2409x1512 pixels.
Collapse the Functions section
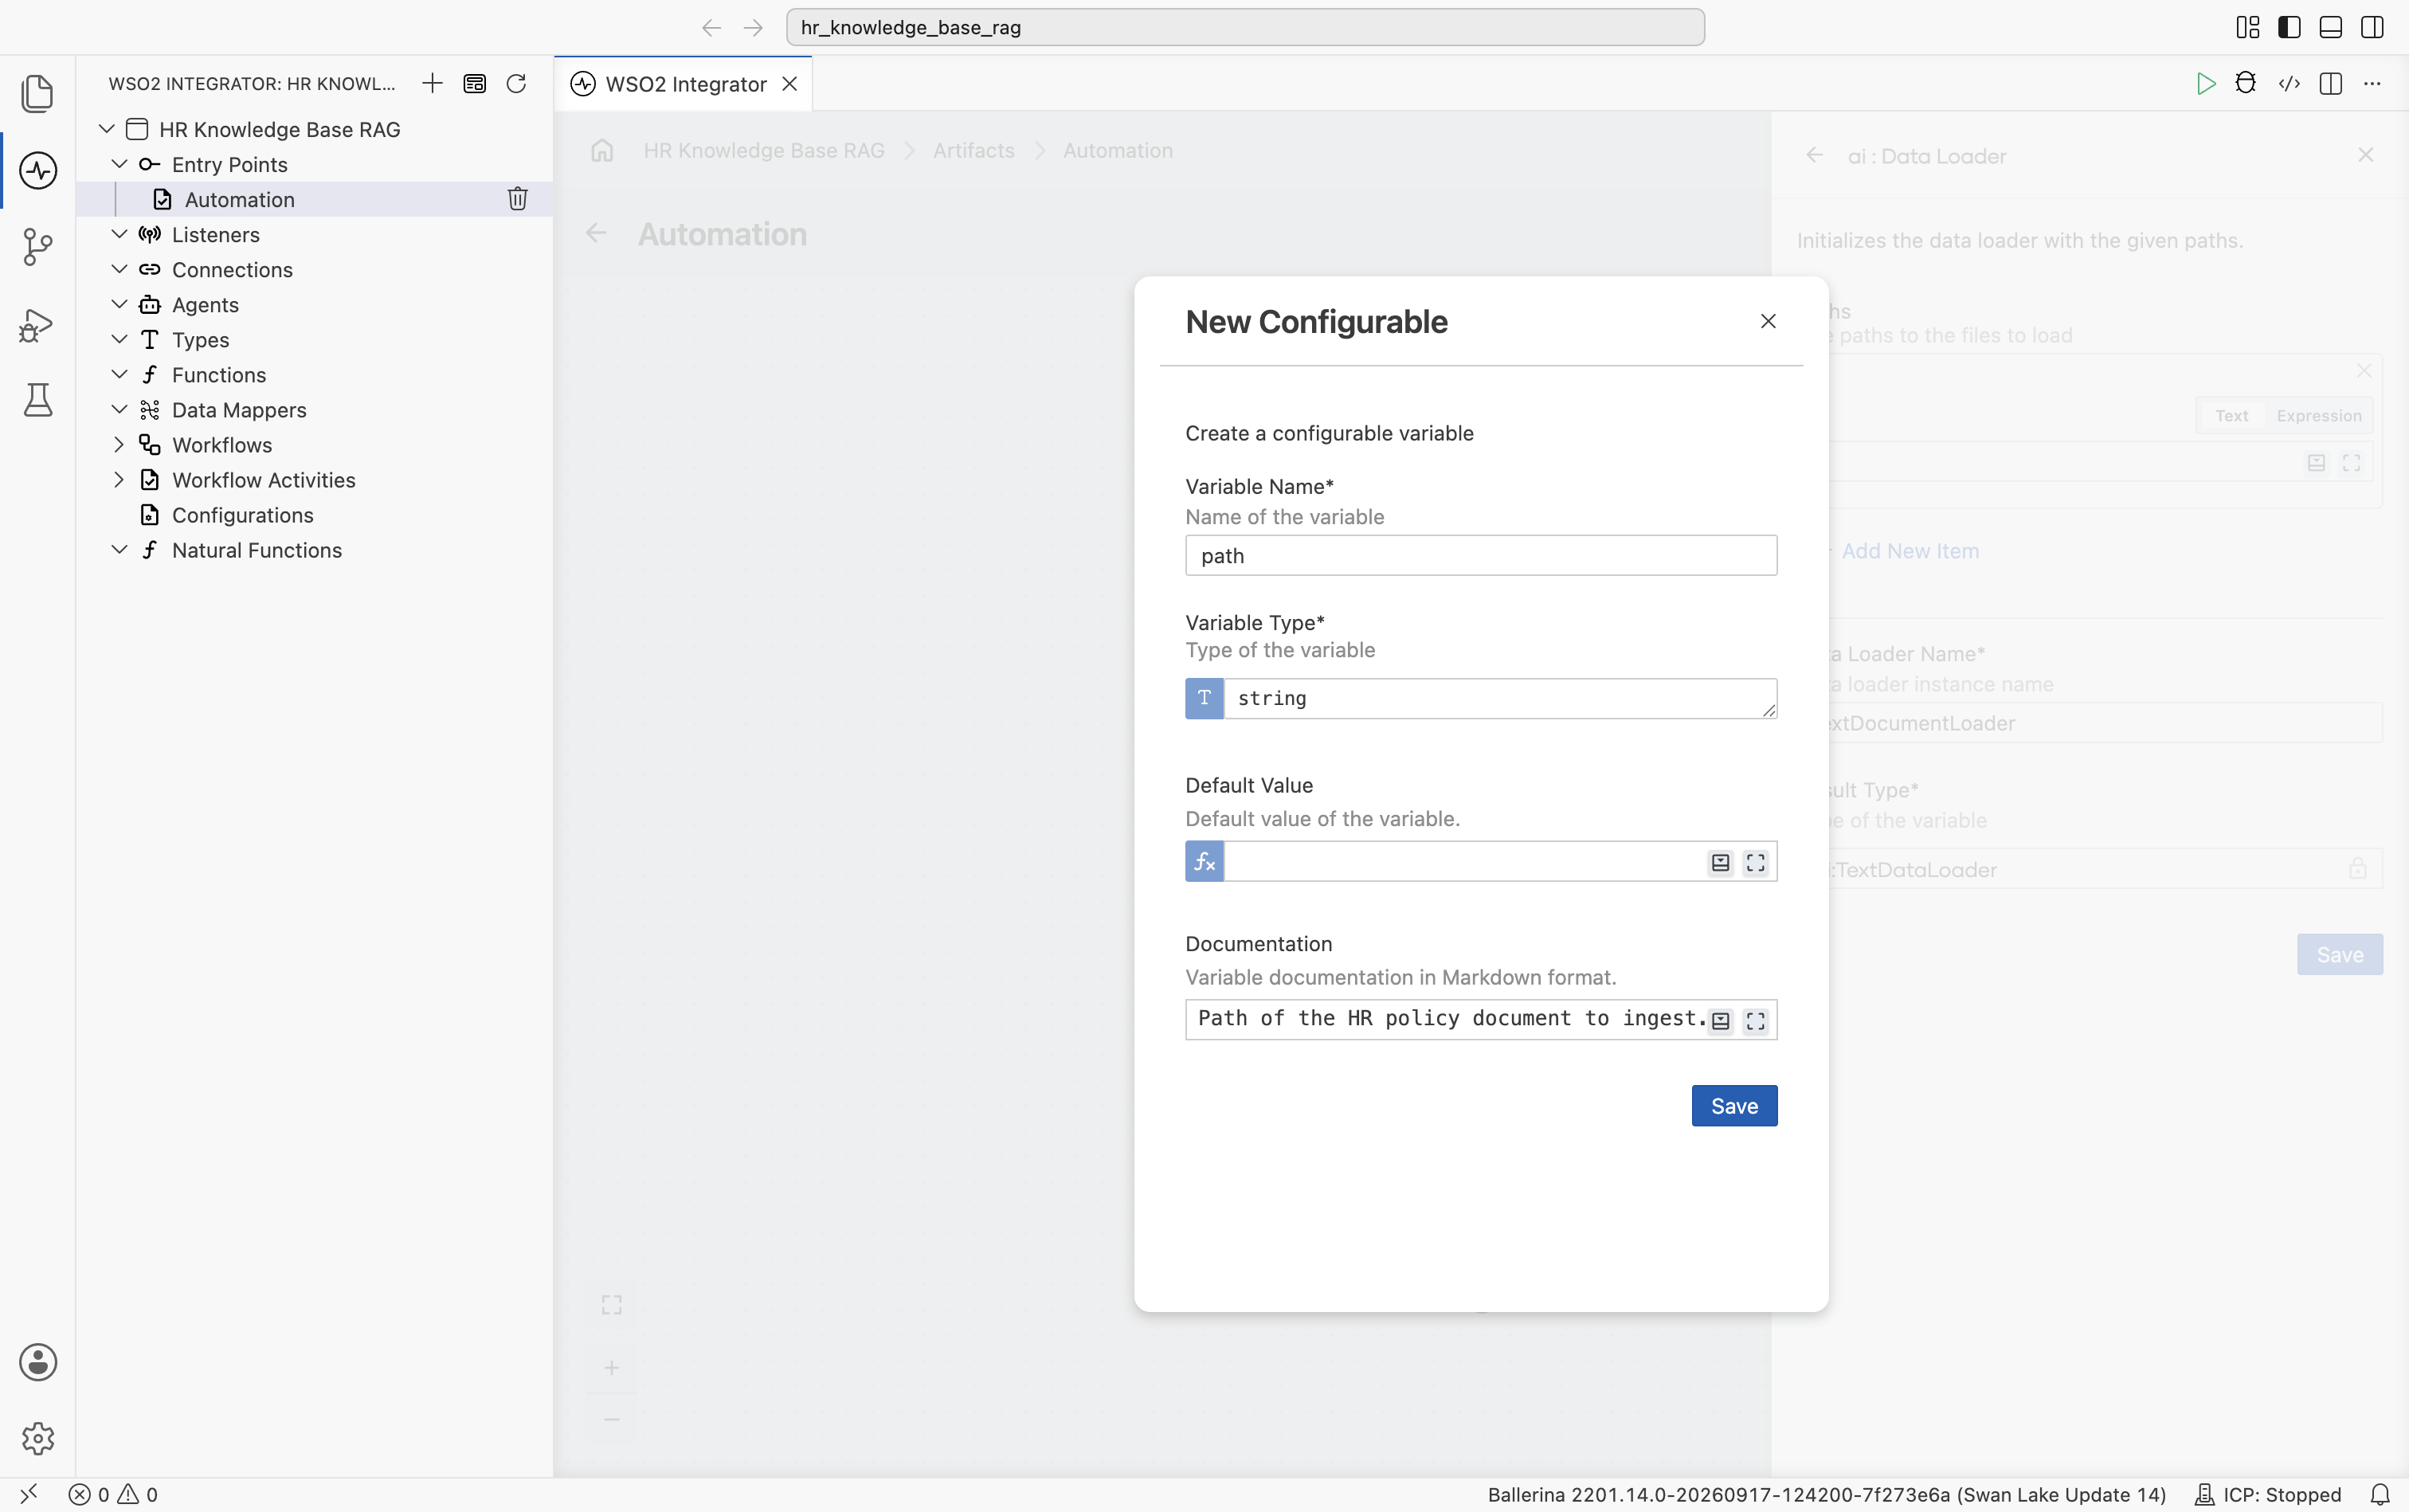point(119,374)
